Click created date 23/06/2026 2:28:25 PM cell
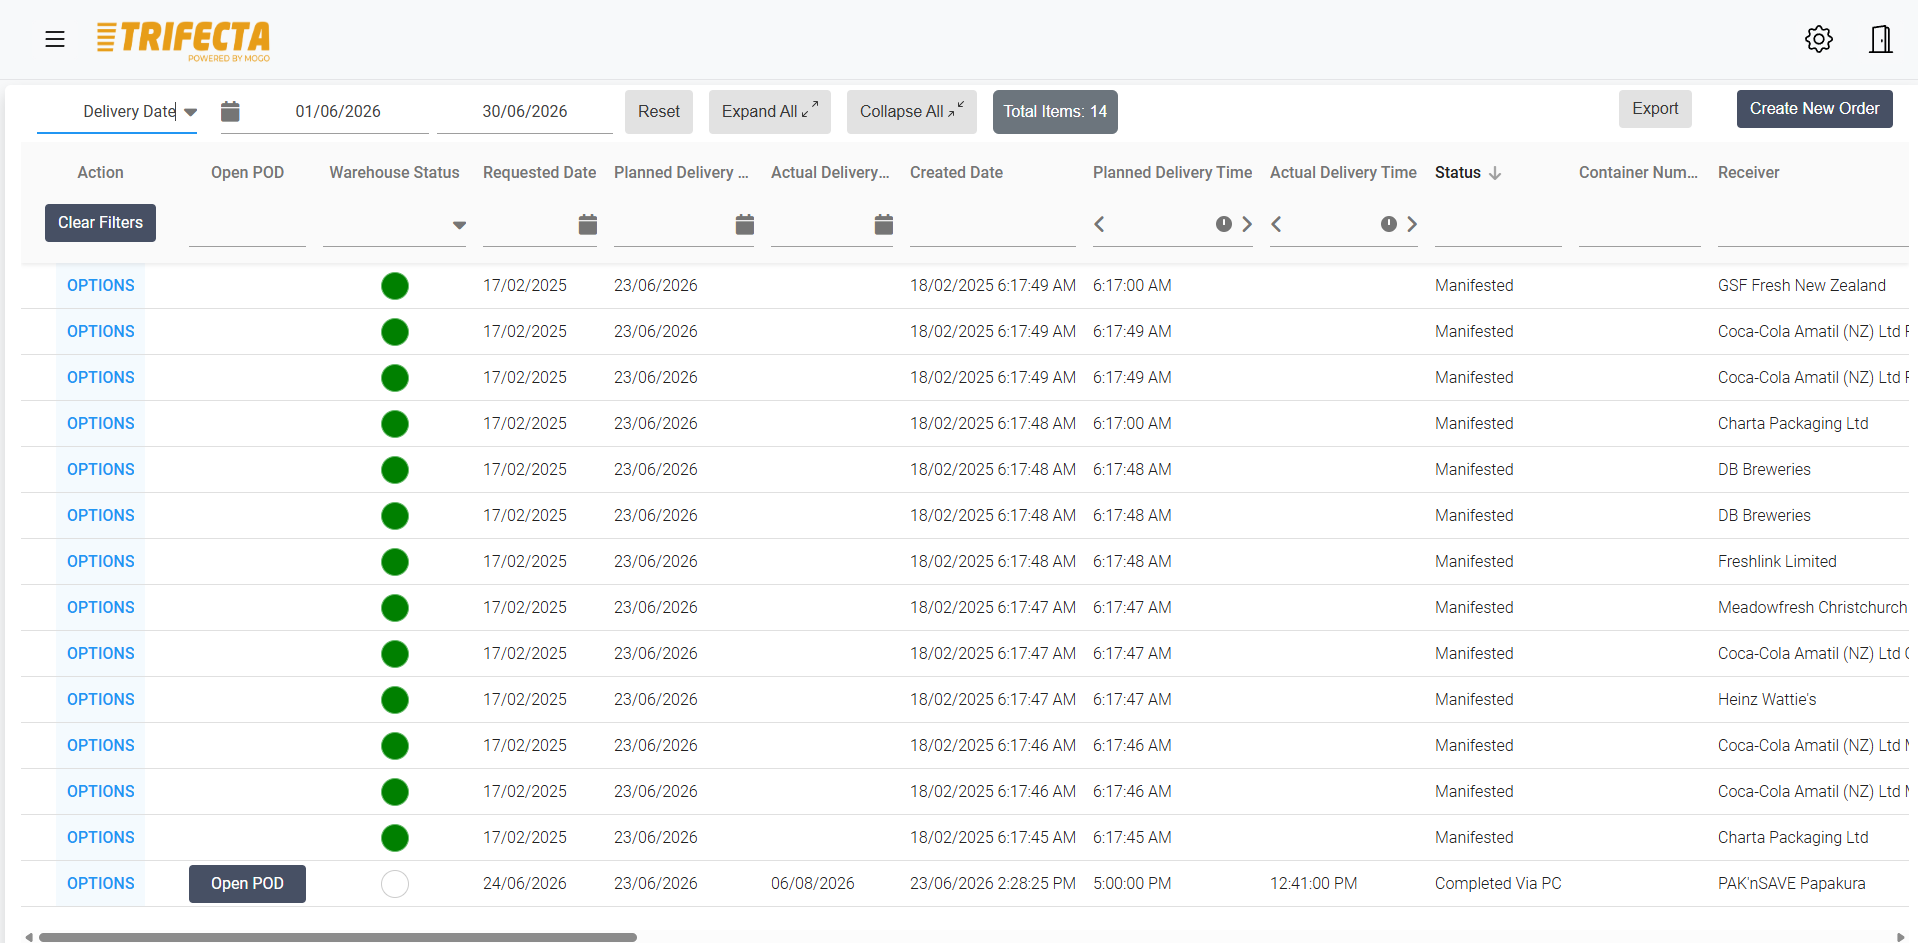 (993, 884)
